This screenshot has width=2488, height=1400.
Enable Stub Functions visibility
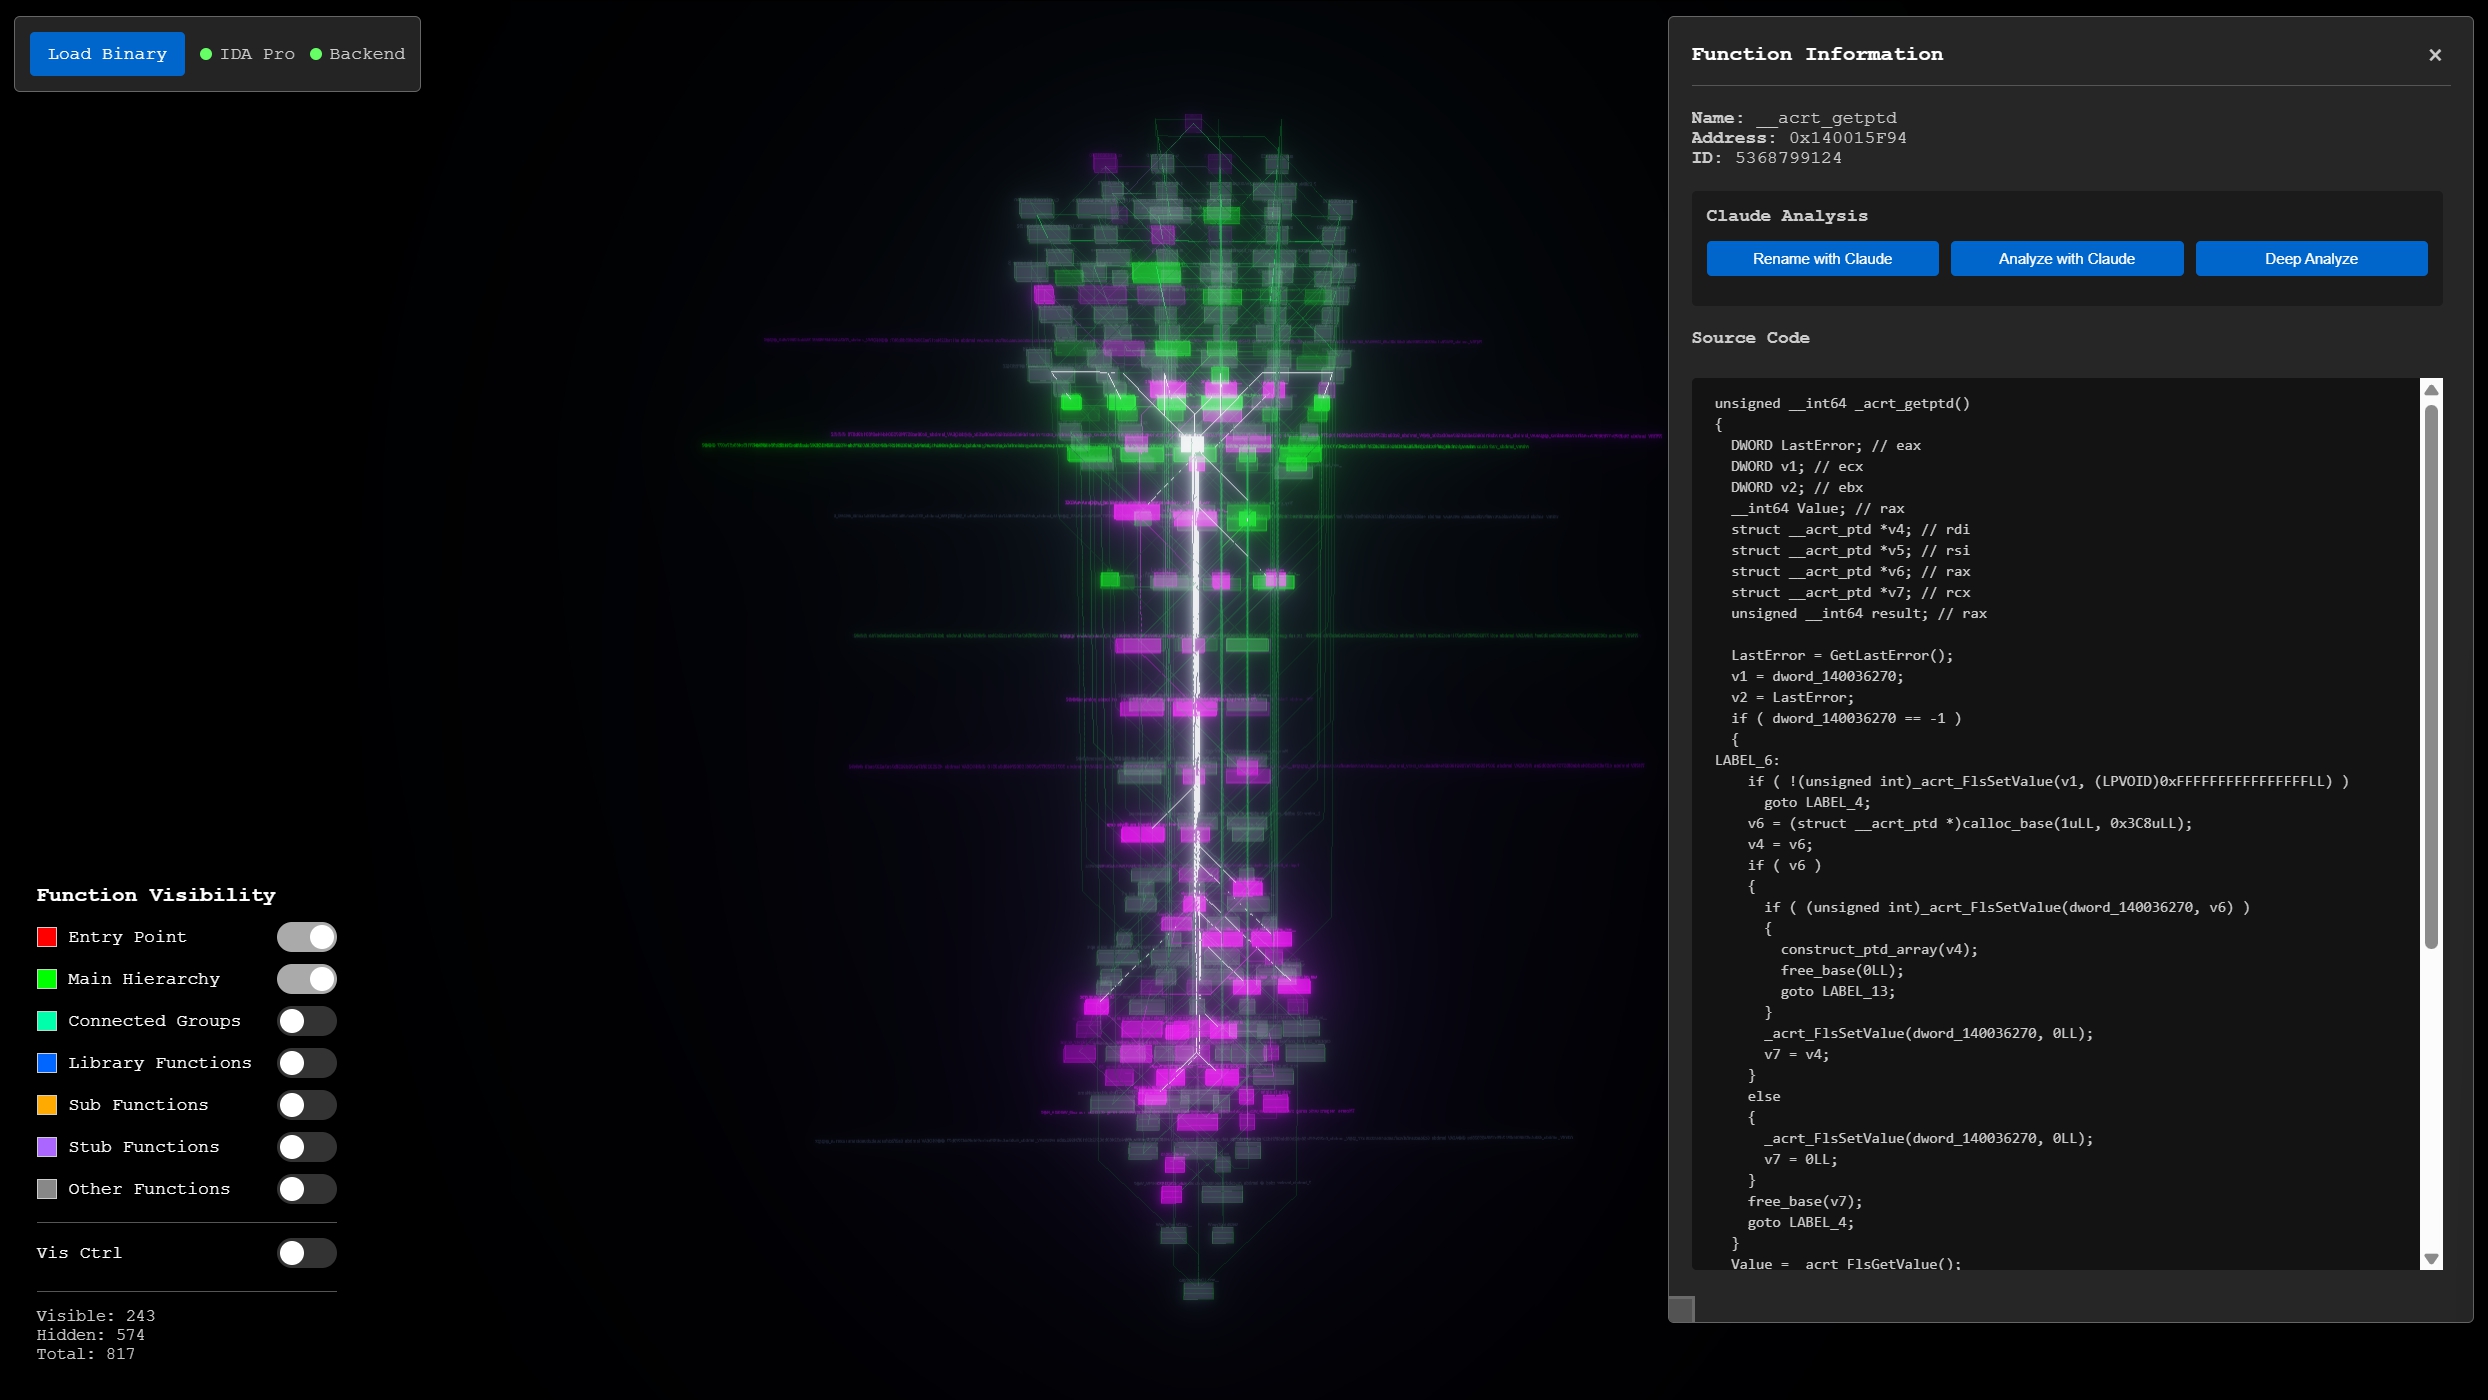click(307, 1147)
